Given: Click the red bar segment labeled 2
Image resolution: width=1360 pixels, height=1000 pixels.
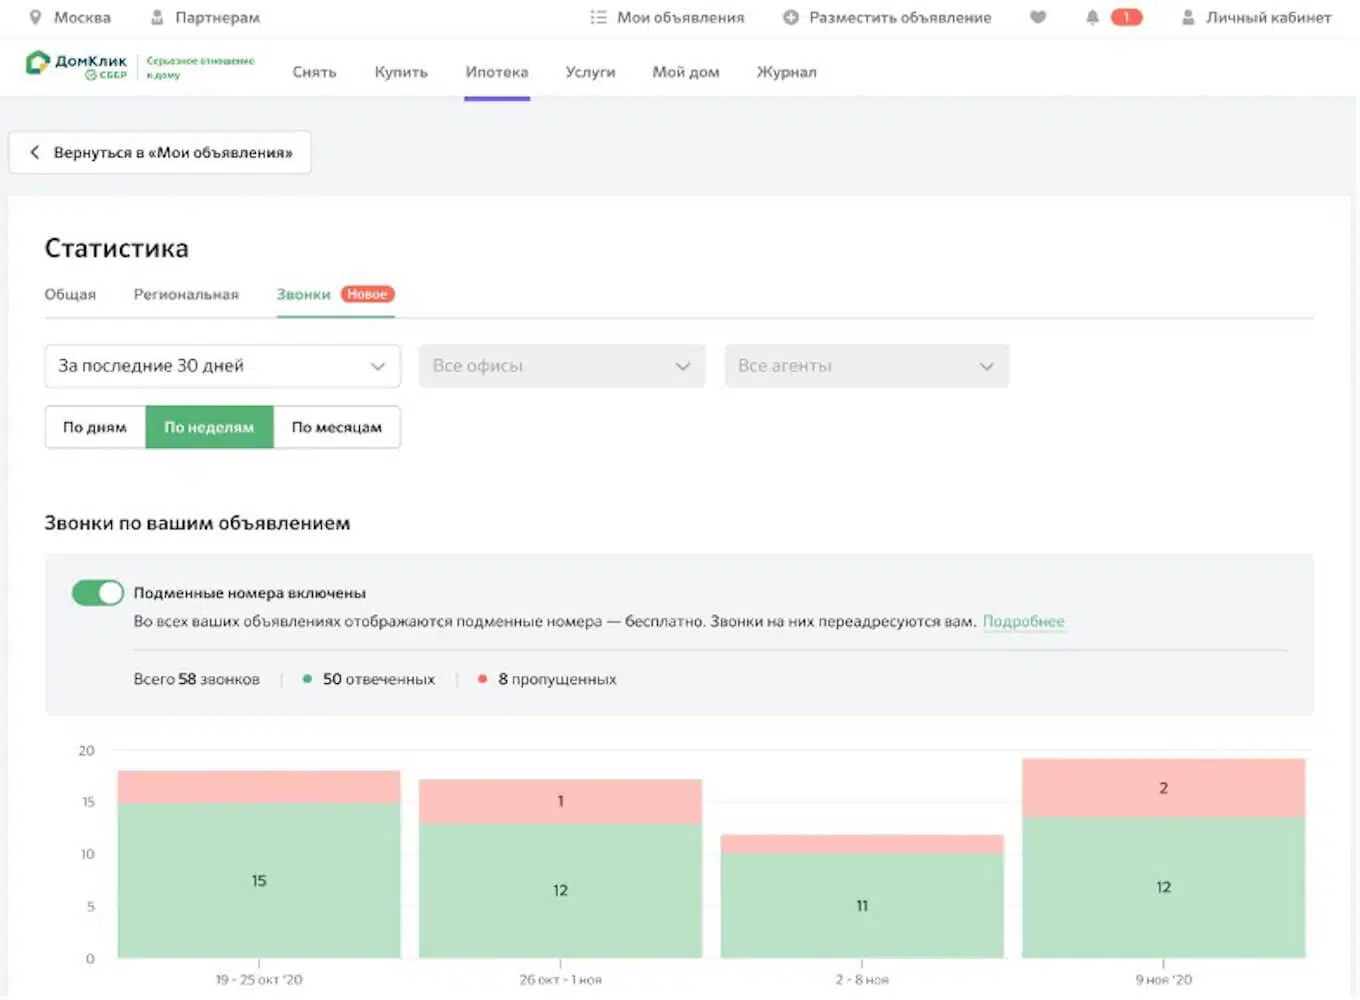Looking at the screenshot, I should coord(1163,788).
